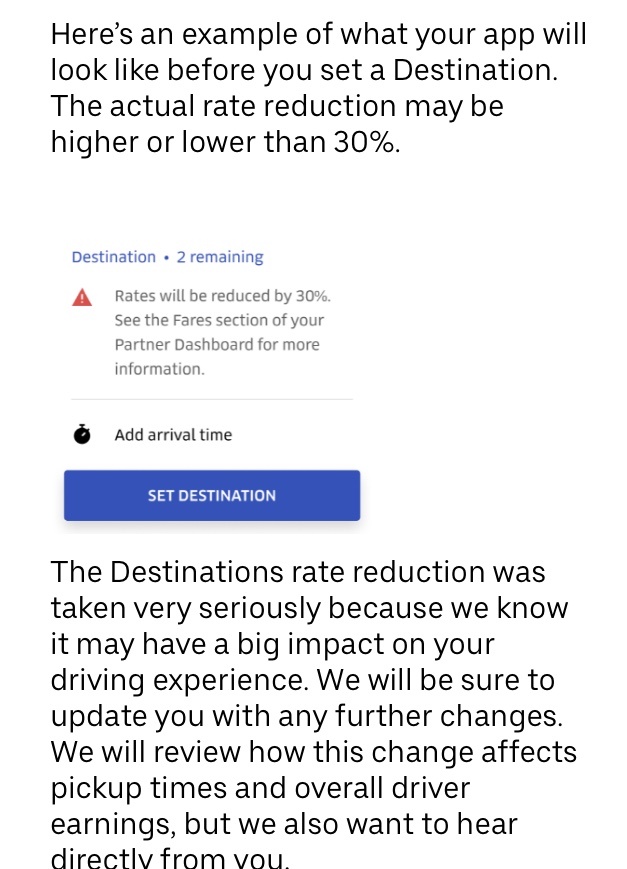This screenshot has width=627, height=869.
Task: Click the "Here's an example" opening line
Action: point(318,35)
